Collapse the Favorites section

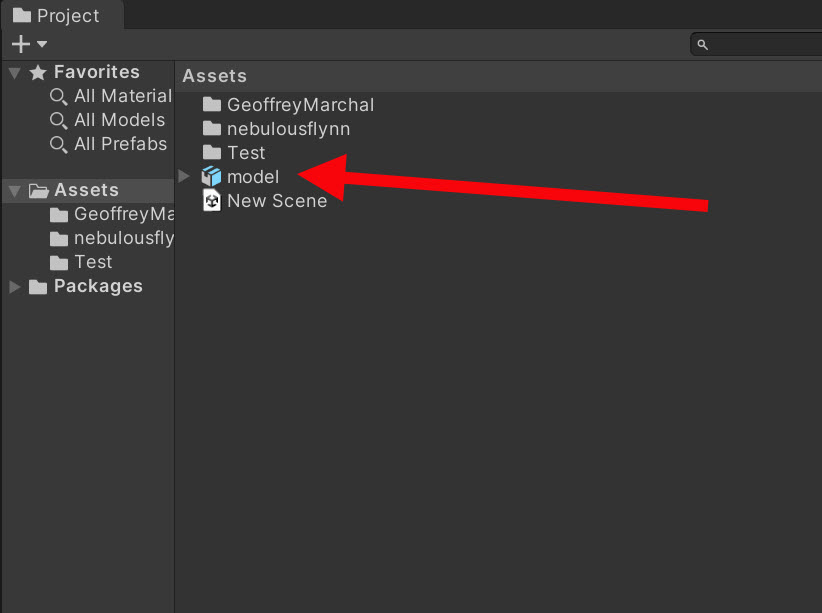pyautogui.click(x=15, y=73)
